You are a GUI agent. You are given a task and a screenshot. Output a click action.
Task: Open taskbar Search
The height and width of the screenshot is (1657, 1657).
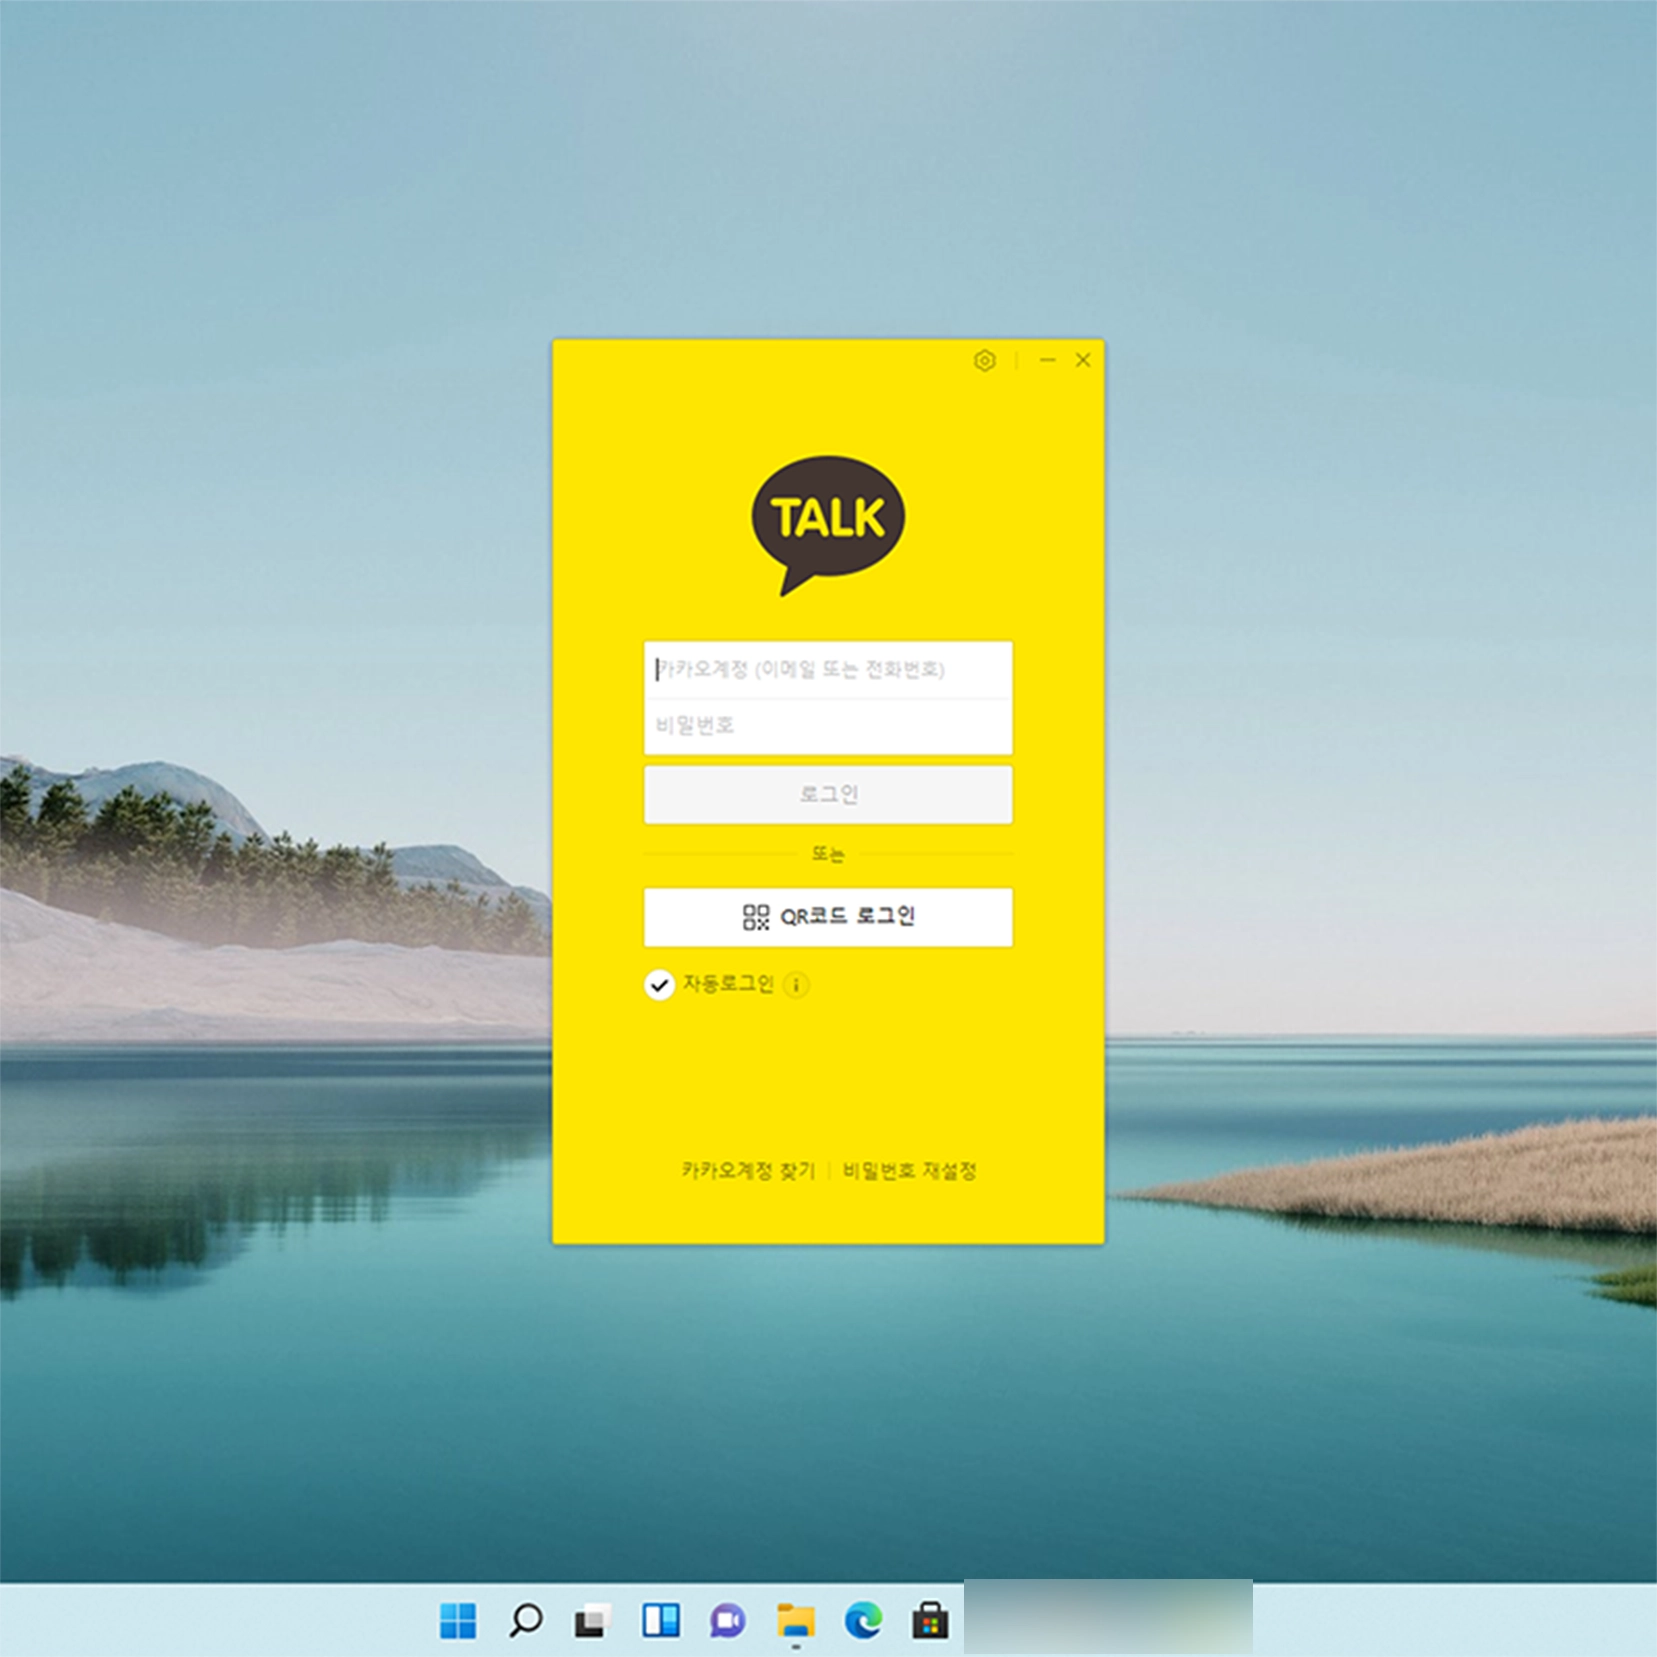[526, 1621]
